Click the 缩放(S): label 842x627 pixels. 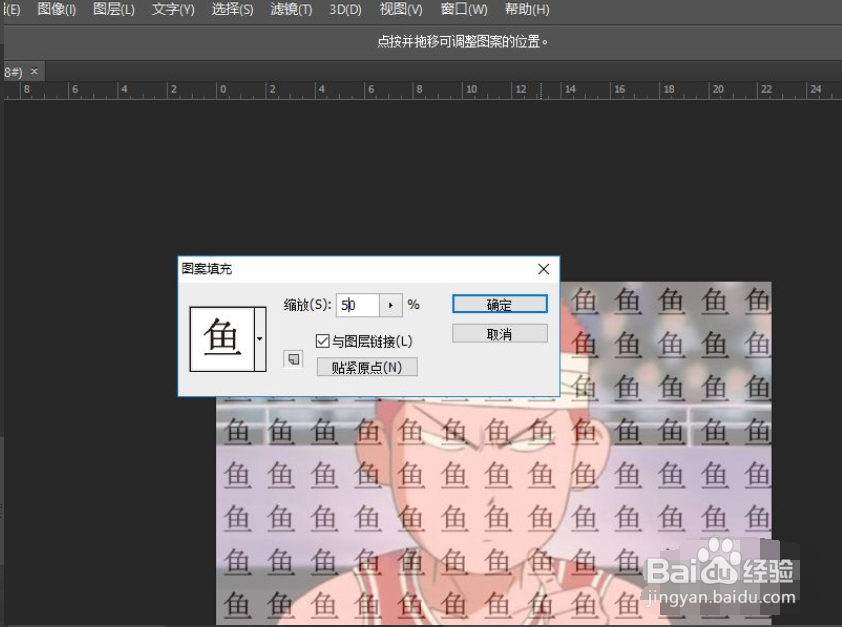[307, 305]
